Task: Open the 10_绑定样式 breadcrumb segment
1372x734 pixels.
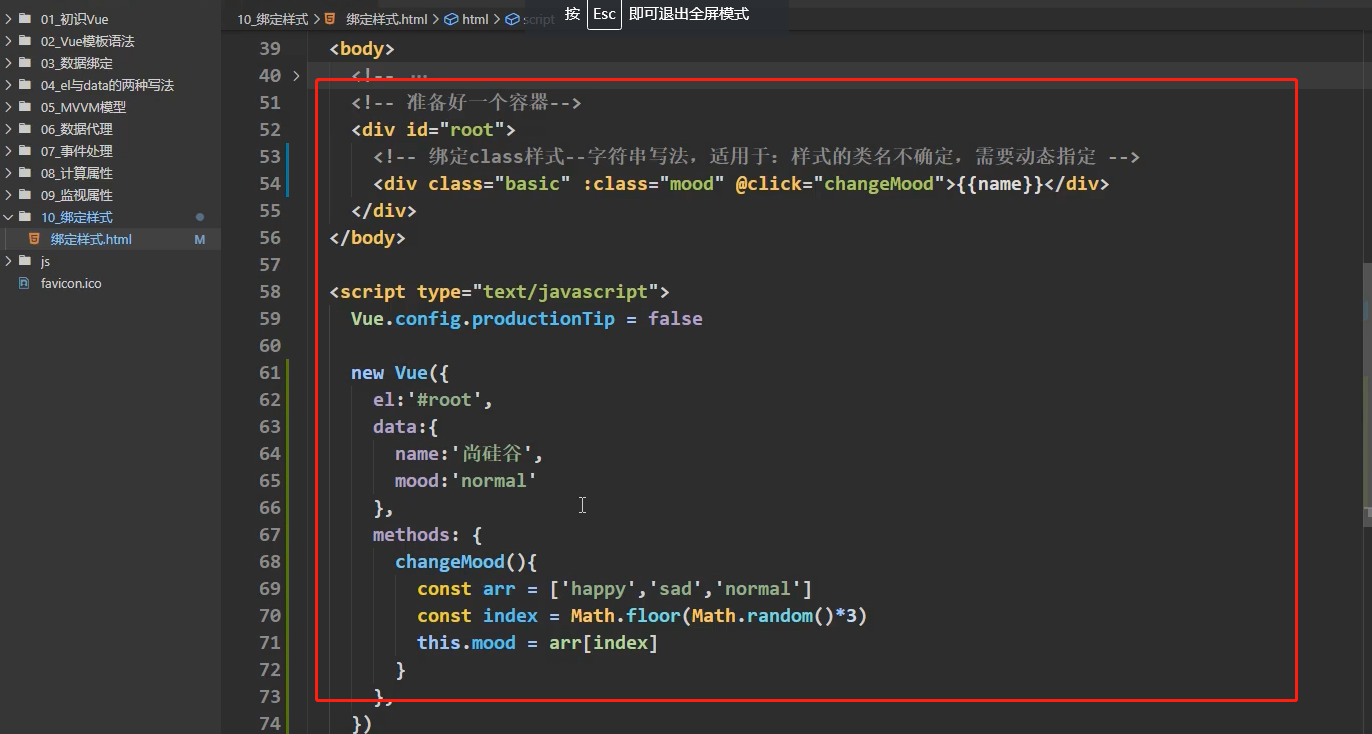Action: click(275, 19)
